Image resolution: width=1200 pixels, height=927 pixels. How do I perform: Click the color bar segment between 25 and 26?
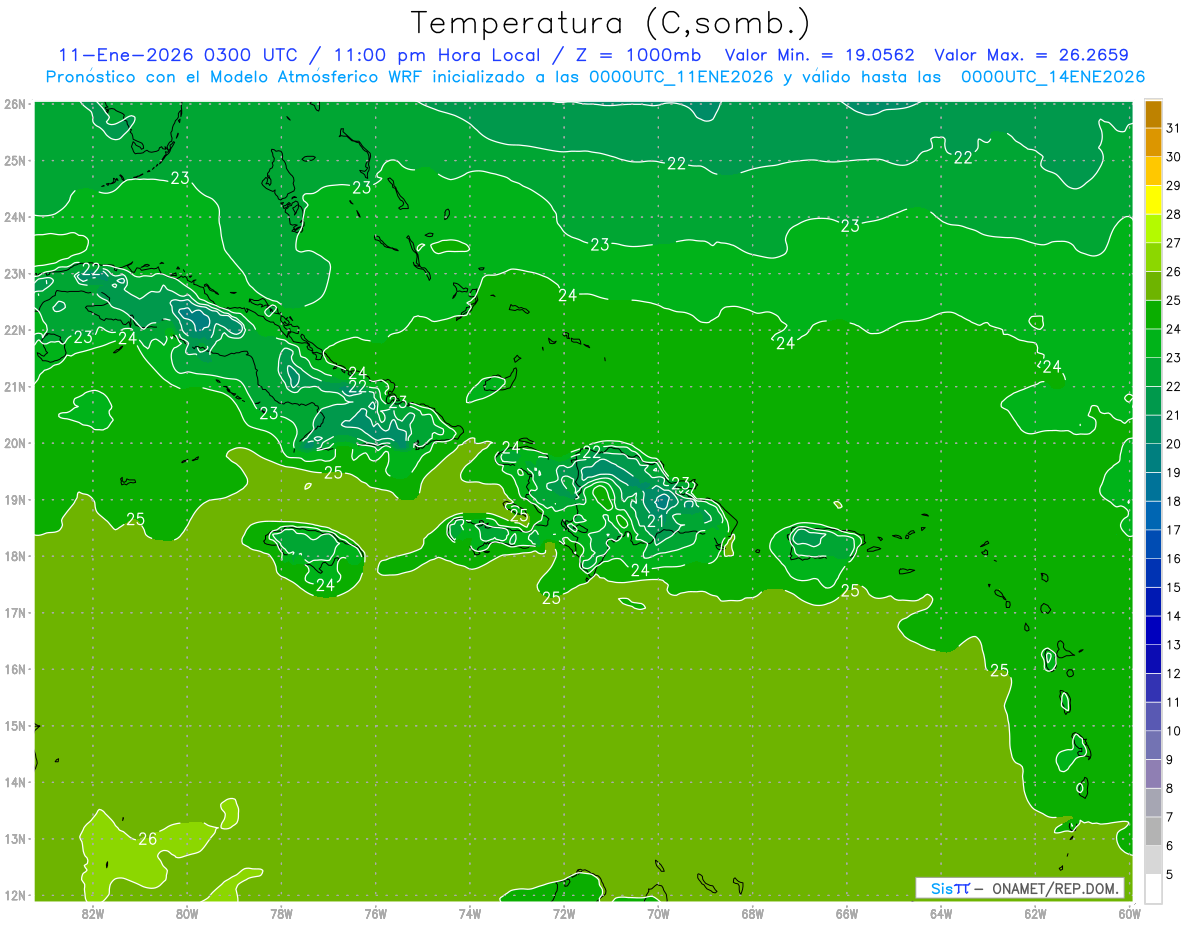(1153, 286)
